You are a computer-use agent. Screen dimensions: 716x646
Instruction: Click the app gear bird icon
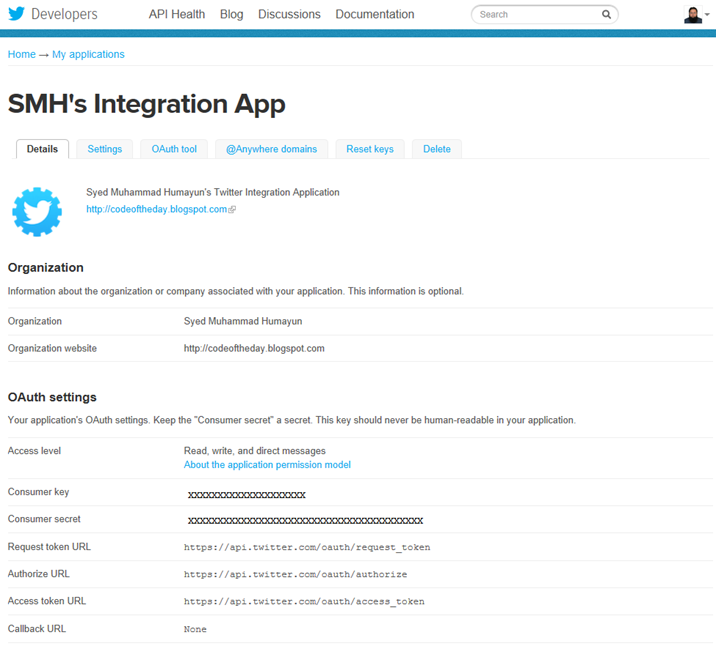tap(37, 212)
